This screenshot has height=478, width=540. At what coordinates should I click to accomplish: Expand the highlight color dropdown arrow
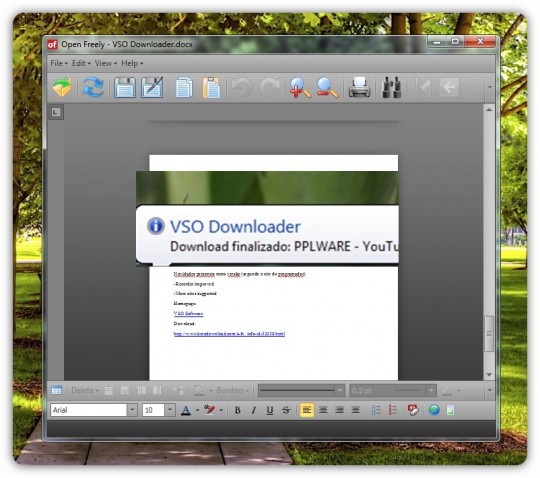[221, 410]
